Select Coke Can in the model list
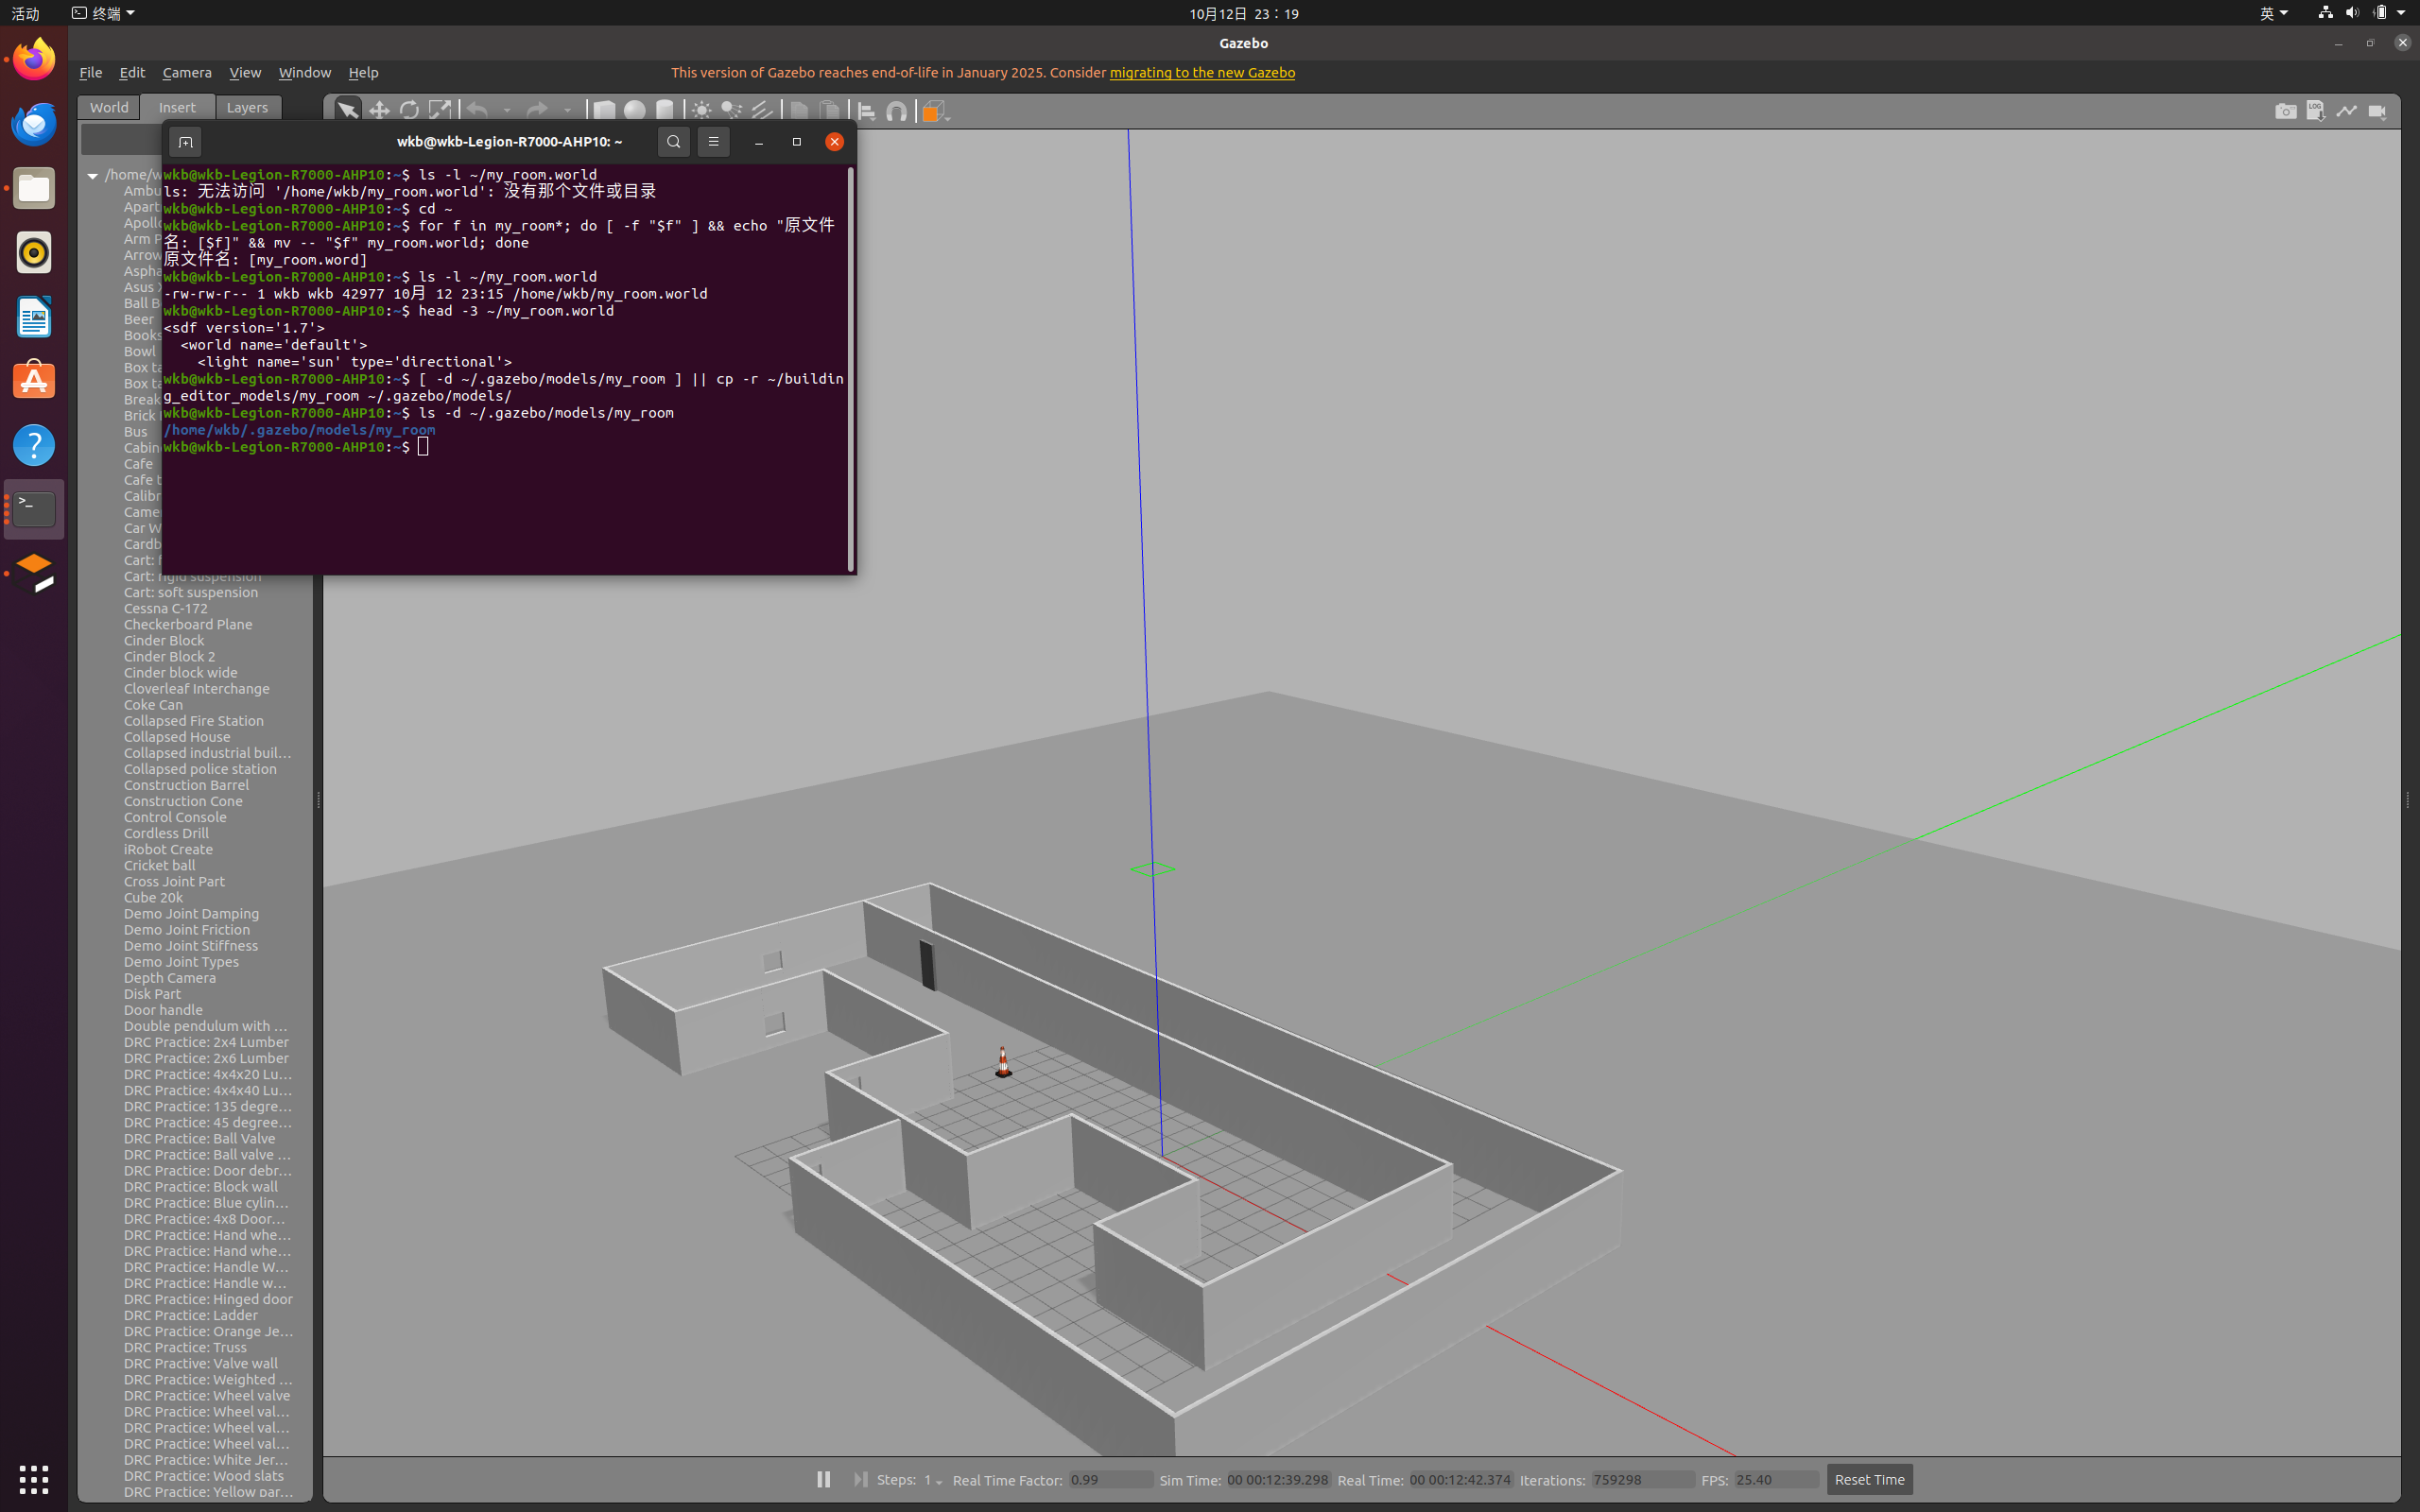 pyautogui.click(x=153, y=705)
